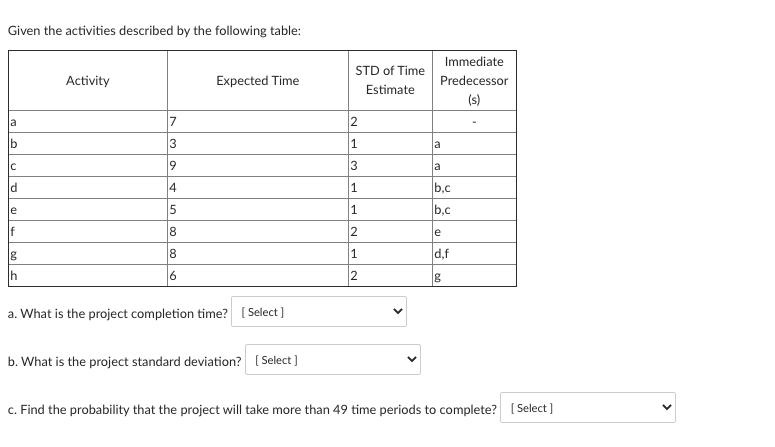Click the question text 'b. What is the project standard deviation?'
The width and height of the screenshot is (775, 447).
(125, 361)
